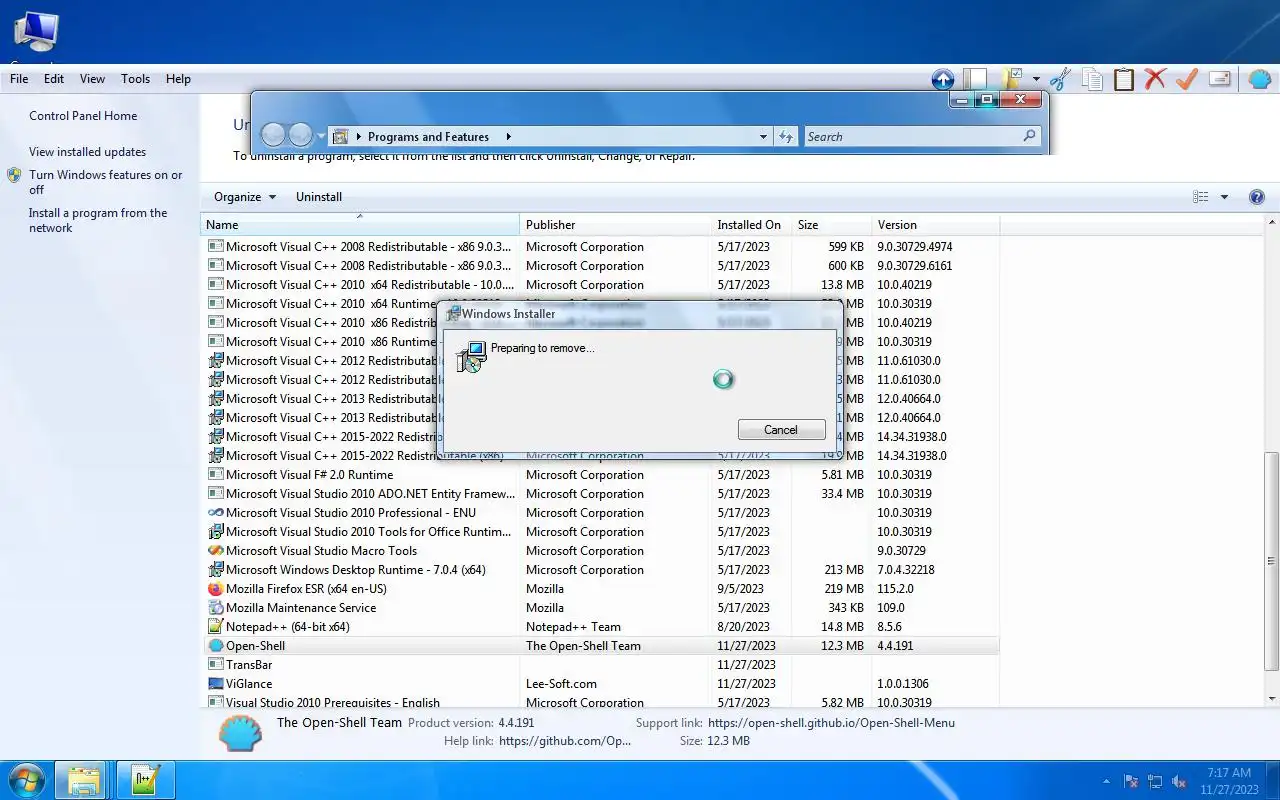Cancel the Windows Installer removal
Screen dimensions: 1280x800
pos(781,430)
